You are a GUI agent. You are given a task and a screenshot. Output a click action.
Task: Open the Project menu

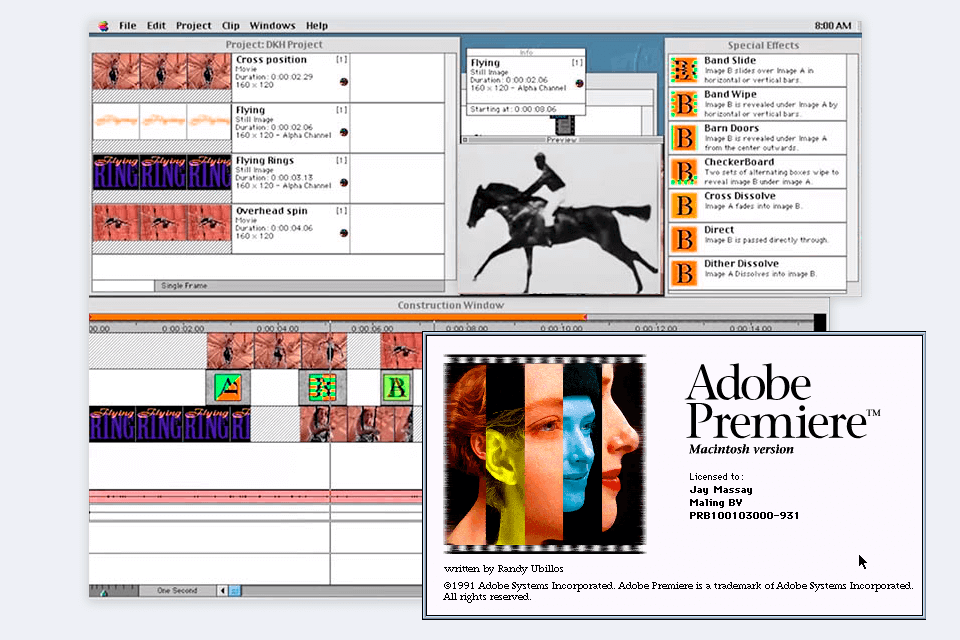pos(192,25)
